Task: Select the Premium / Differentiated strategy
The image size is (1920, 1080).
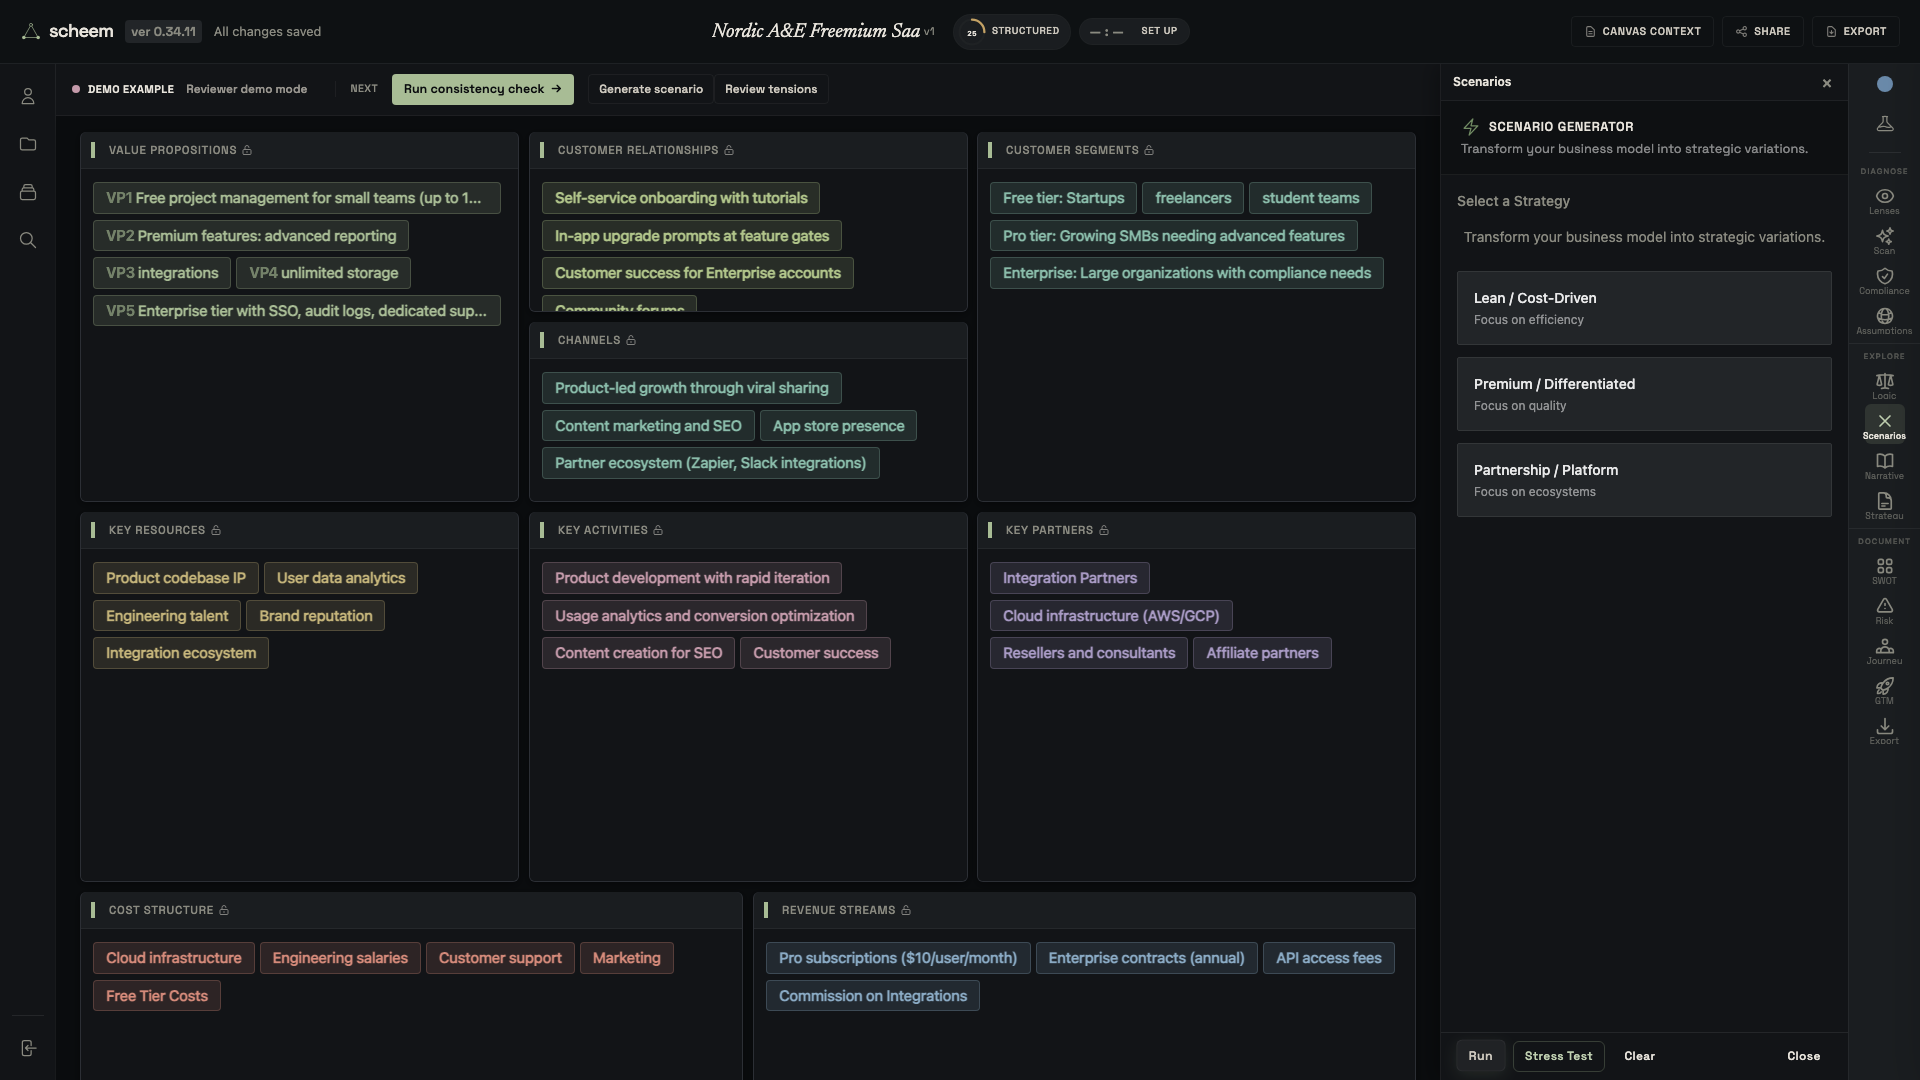Action: click(x=1644, y=394)
